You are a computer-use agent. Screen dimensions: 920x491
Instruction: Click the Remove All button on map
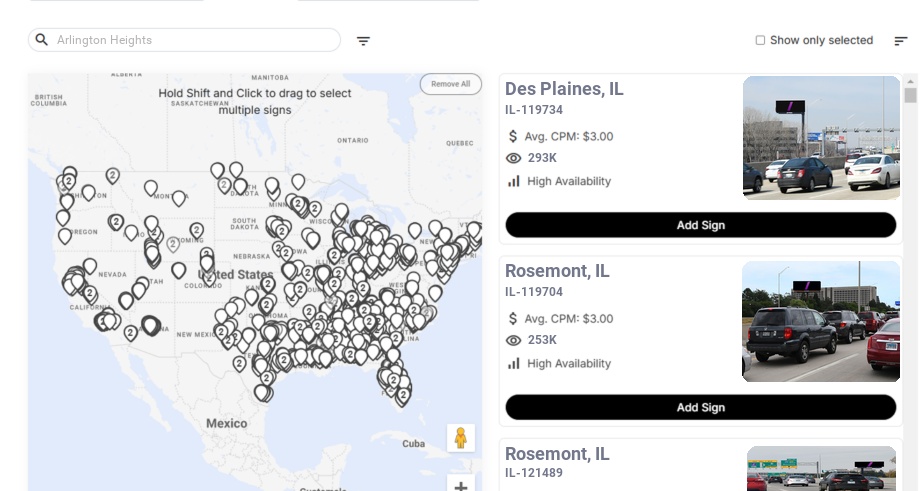[450, 84]
